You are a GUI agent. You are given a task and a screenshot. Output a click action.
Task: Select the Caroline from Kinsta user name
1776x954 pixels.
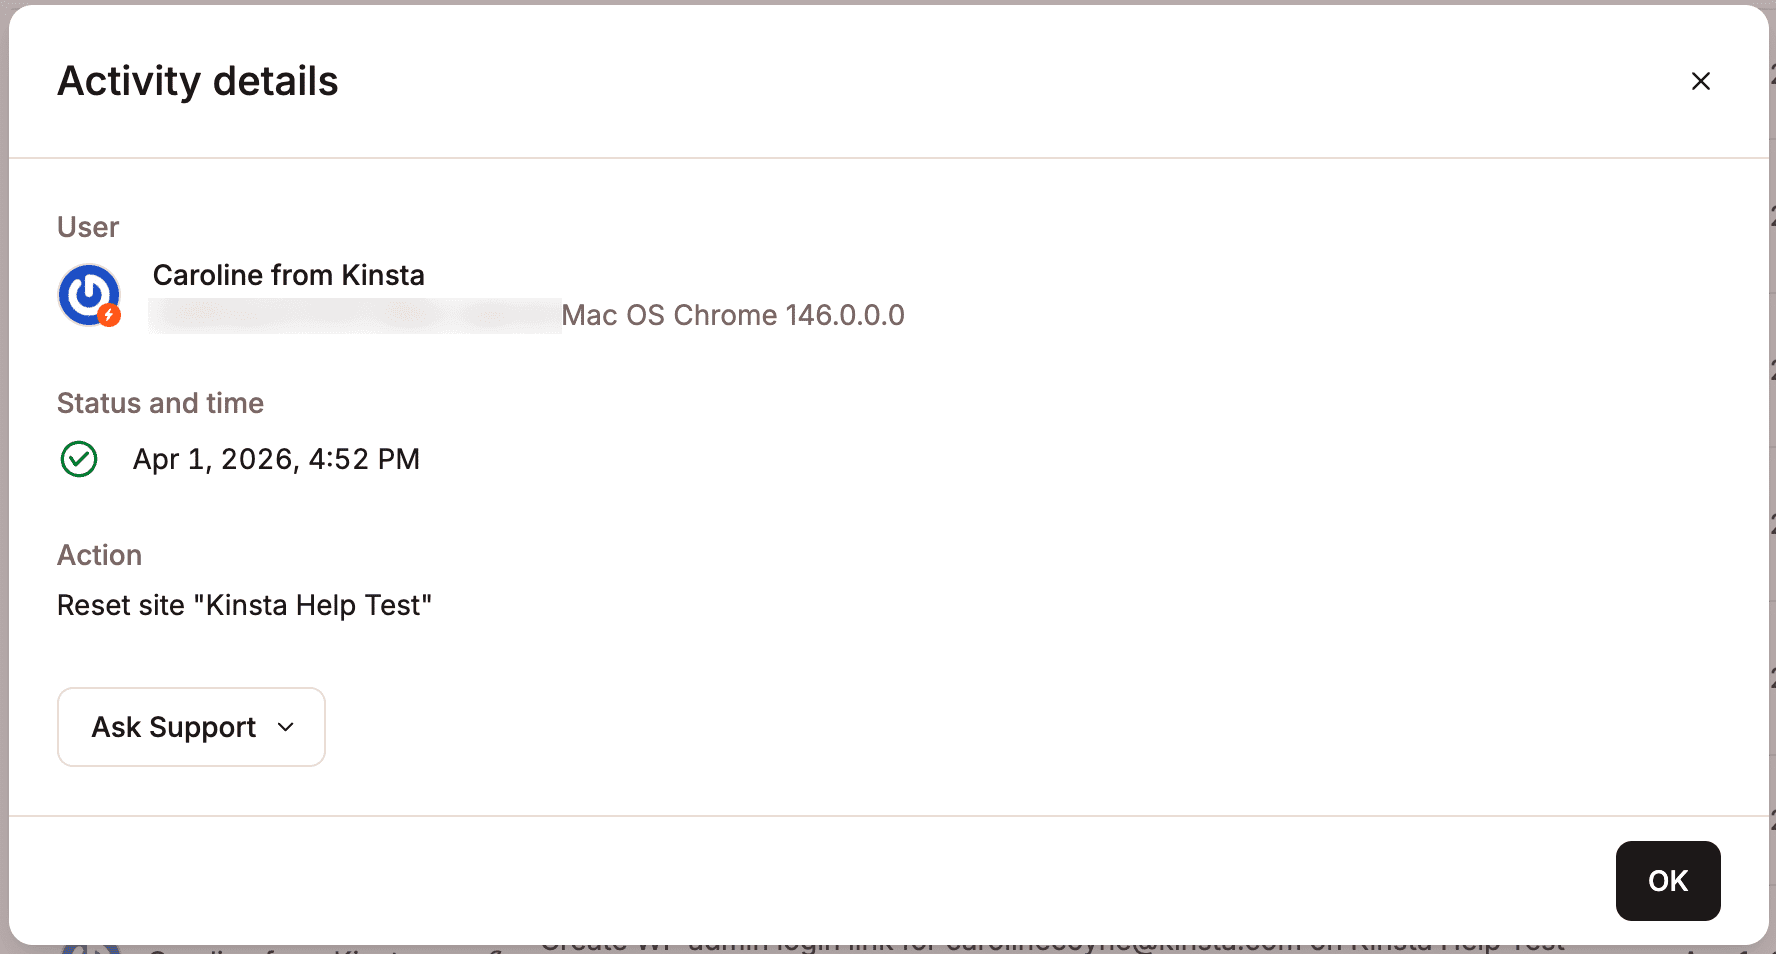click(288, 275)
